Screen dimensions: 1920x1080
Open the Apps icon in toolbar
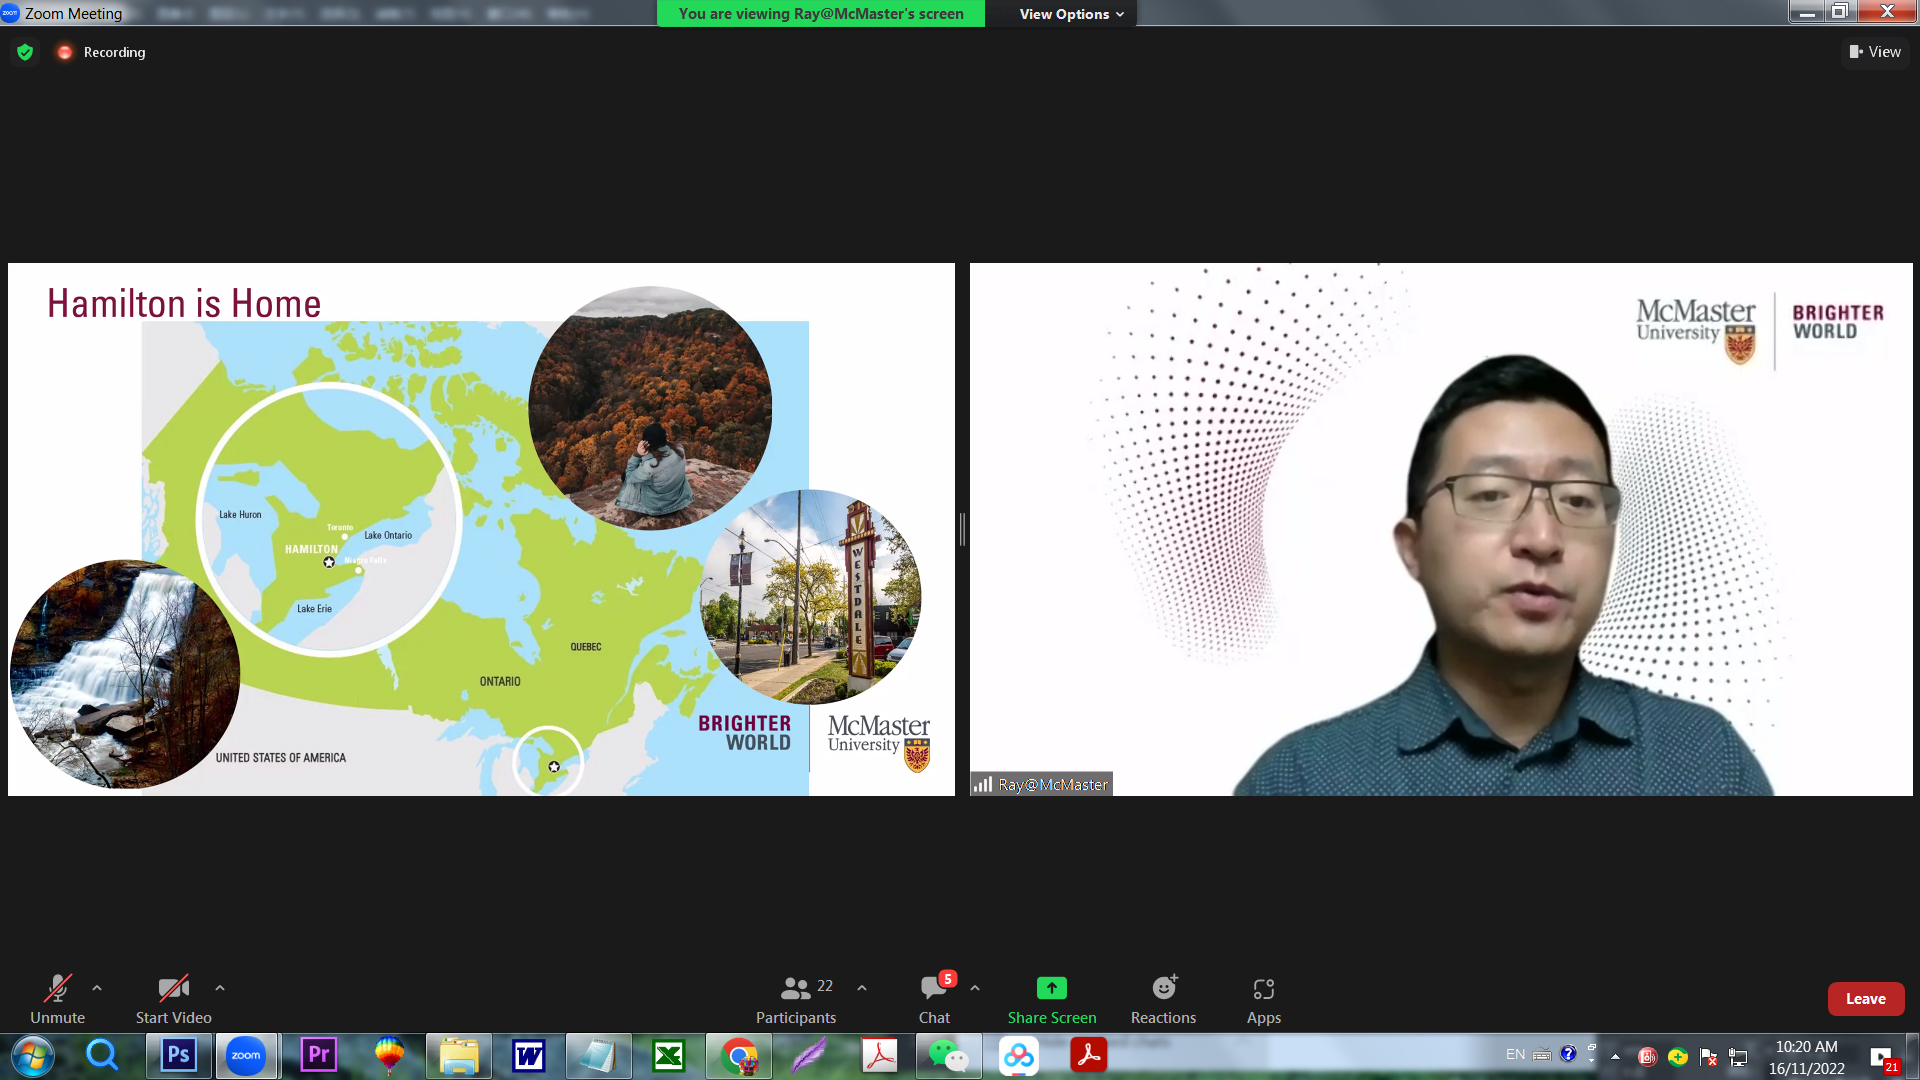click(x=1263, y=989)
